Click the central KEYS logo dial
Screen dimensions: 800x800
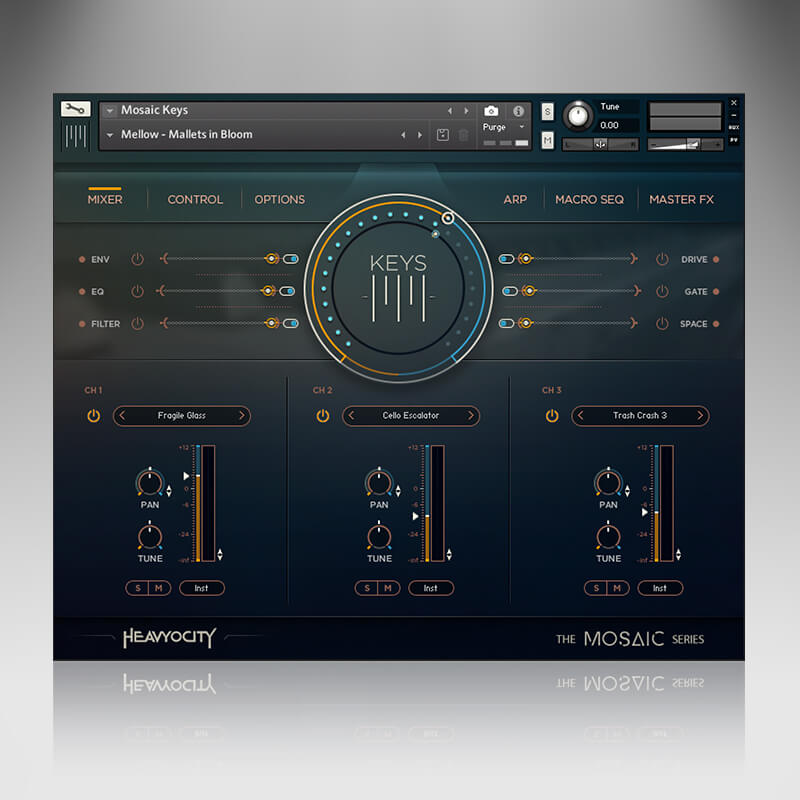point(400,287)
